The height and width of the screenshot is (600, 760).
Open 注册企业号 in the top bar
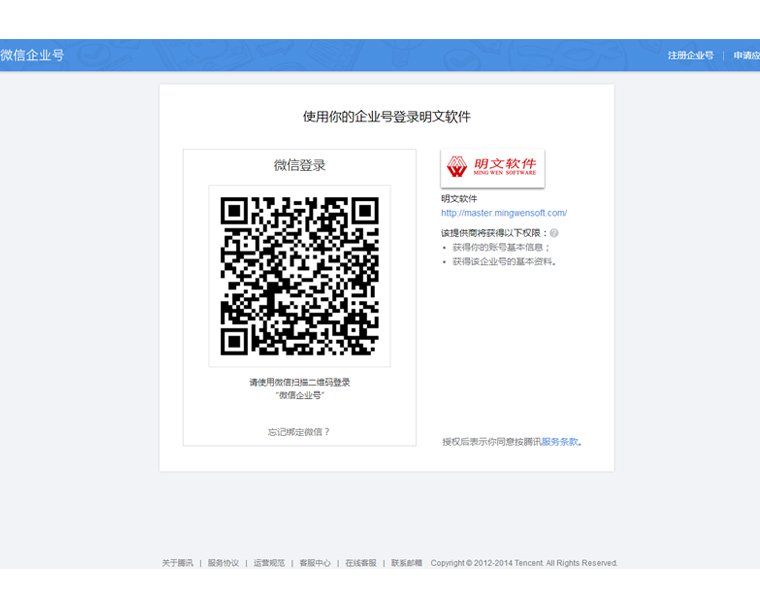pyautogui.click(x=690, y=56)
